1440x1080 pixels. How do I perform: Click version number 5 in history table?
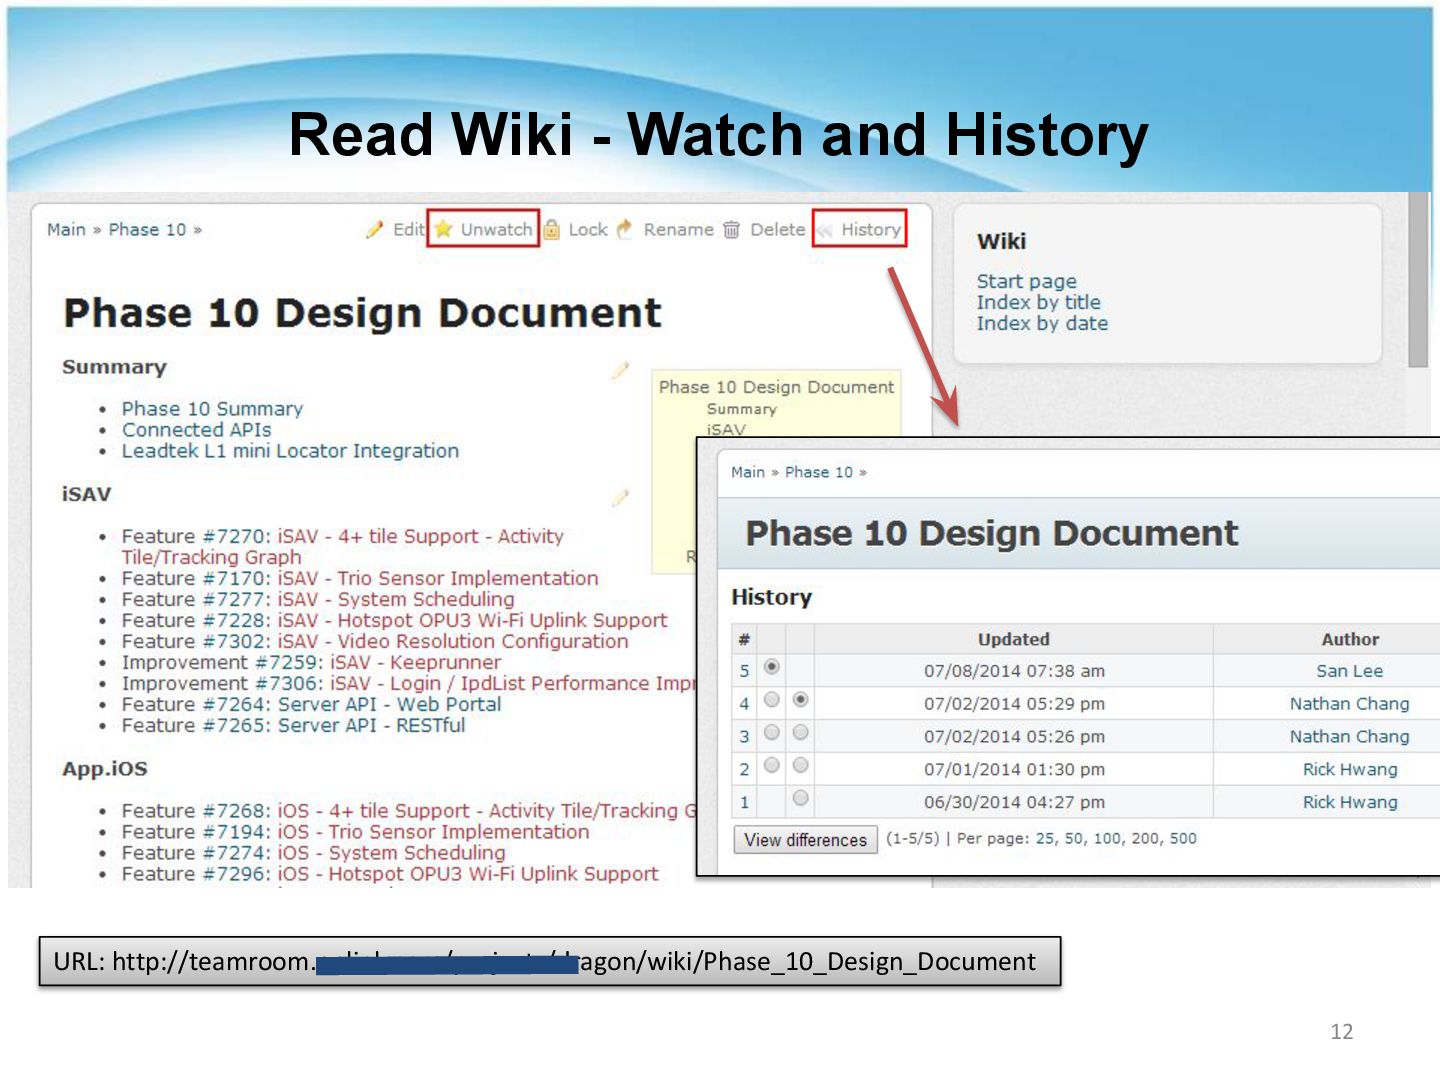pos(744,671)
